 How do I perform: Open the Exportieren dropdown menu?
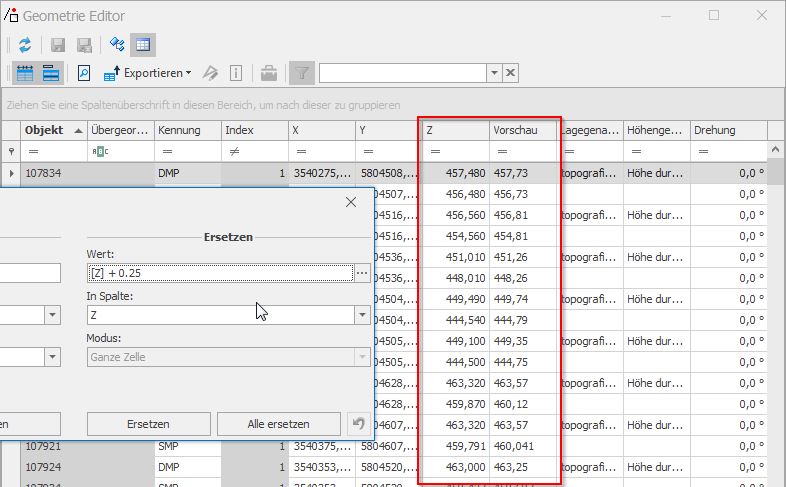tap(148, 73)
